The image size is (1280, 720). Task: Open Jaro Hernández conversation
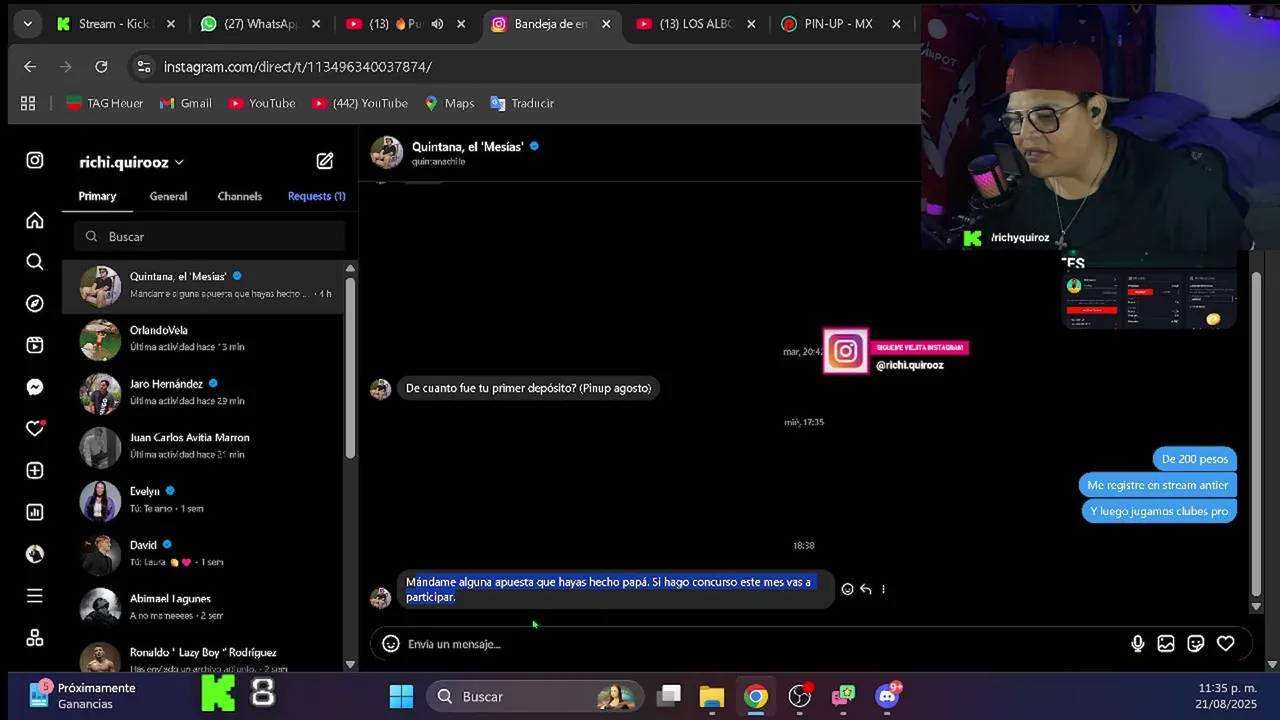[203, 393]
